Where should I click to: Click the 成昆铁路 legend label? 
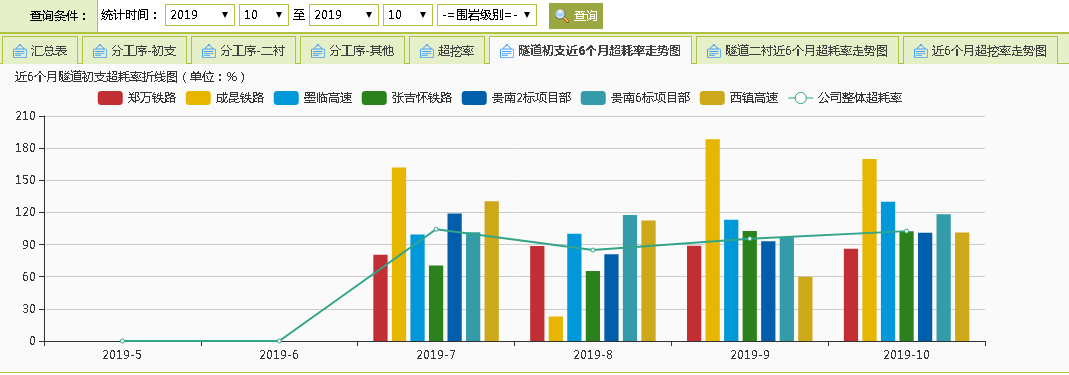239,98
